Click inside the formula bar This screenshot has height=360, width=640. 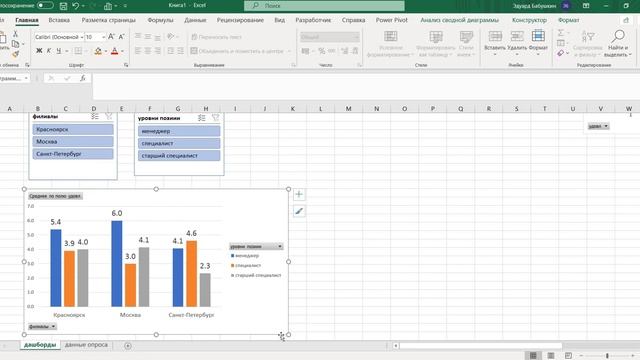(x=366, y=86)
